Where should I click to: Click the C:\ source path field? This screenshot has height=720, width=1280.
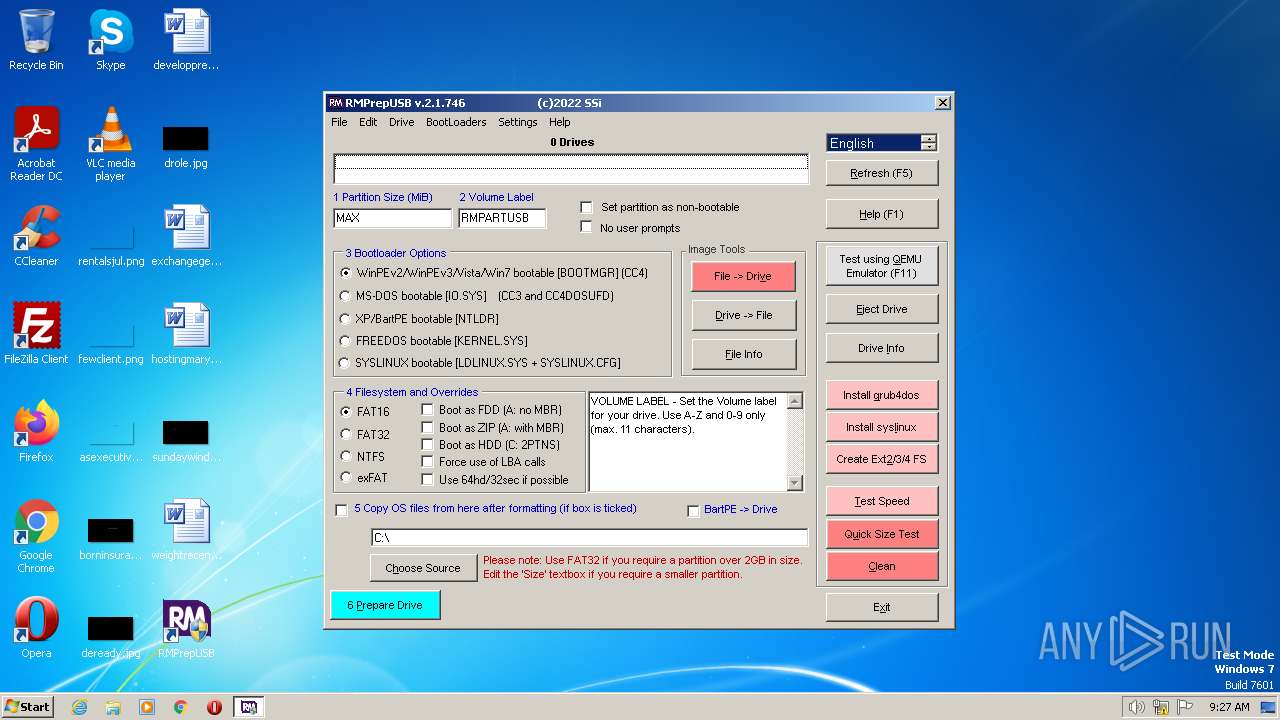[589, 537]
